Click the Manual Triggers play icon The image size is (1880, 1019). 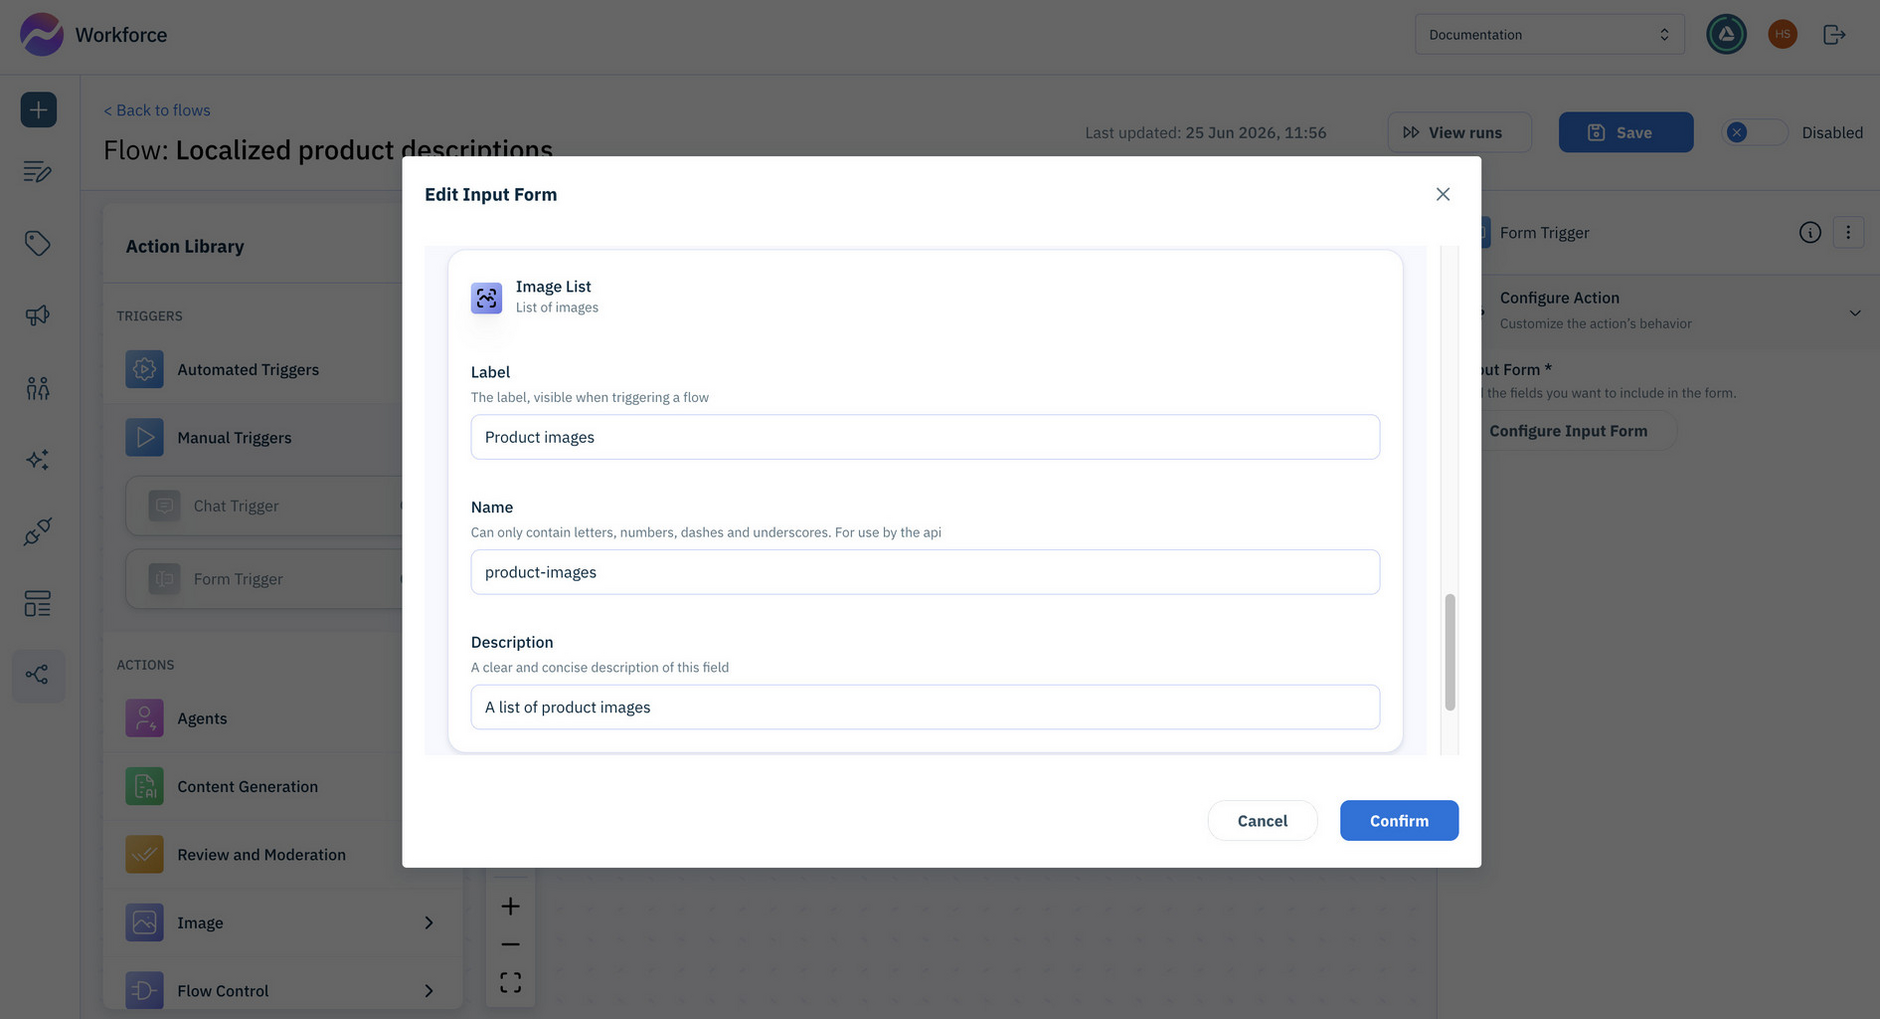click(x=145, y=438)
